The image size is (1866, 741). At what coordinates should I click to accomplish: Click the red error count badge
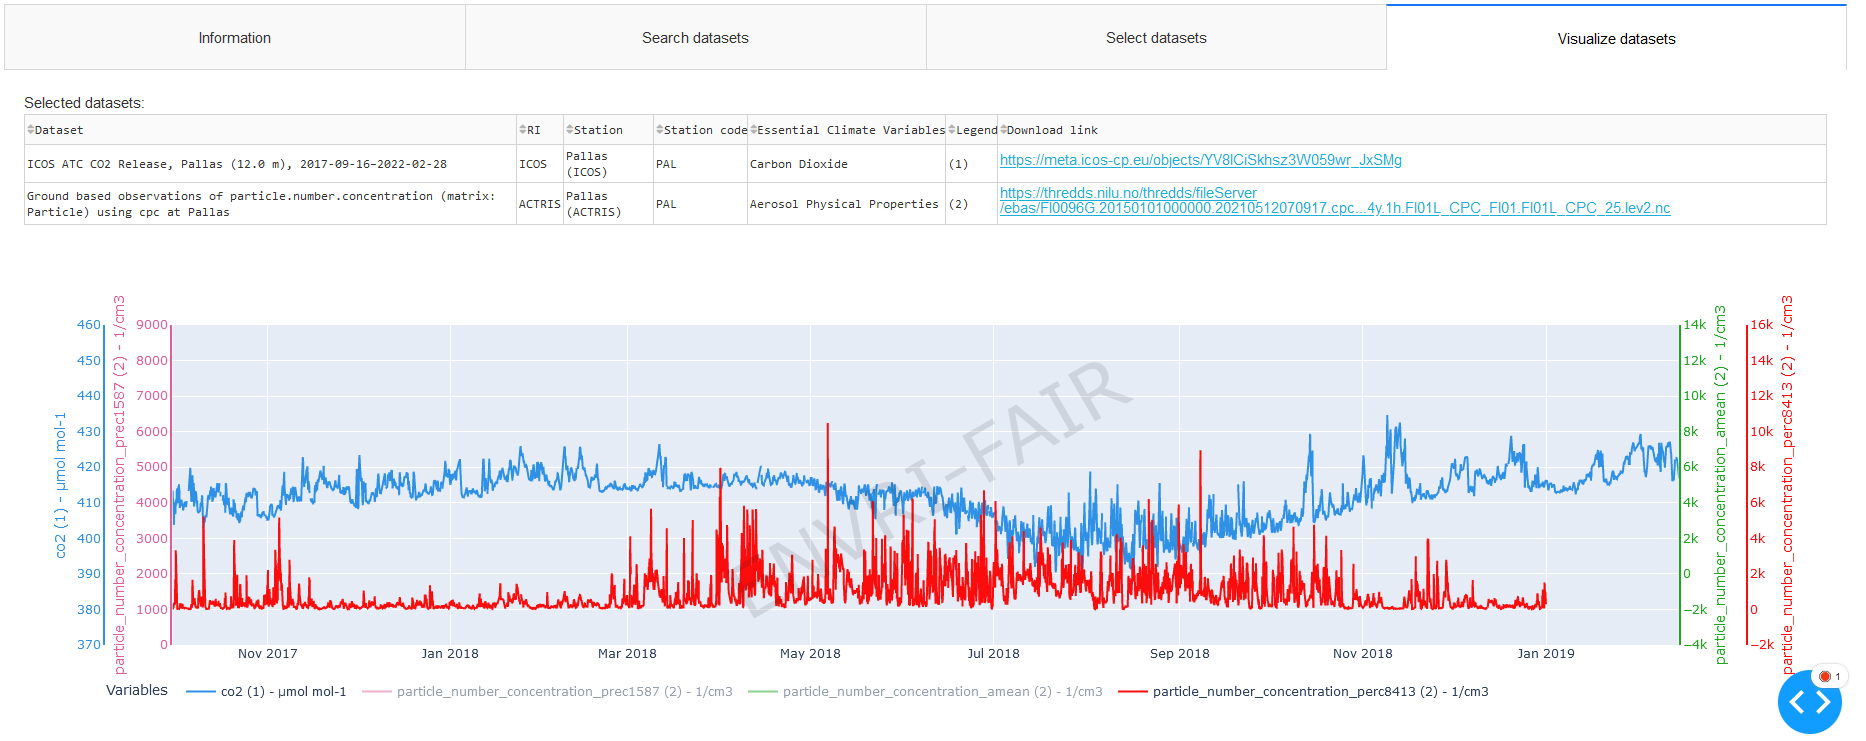pyautogui.click(x=1829, y=677)
